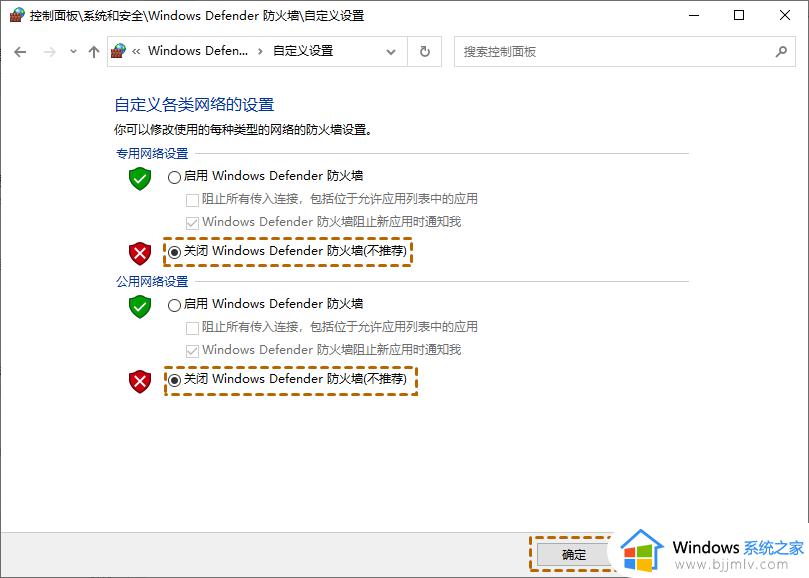Expand the hidden breadcrumb chevrons

coord(136,51)
